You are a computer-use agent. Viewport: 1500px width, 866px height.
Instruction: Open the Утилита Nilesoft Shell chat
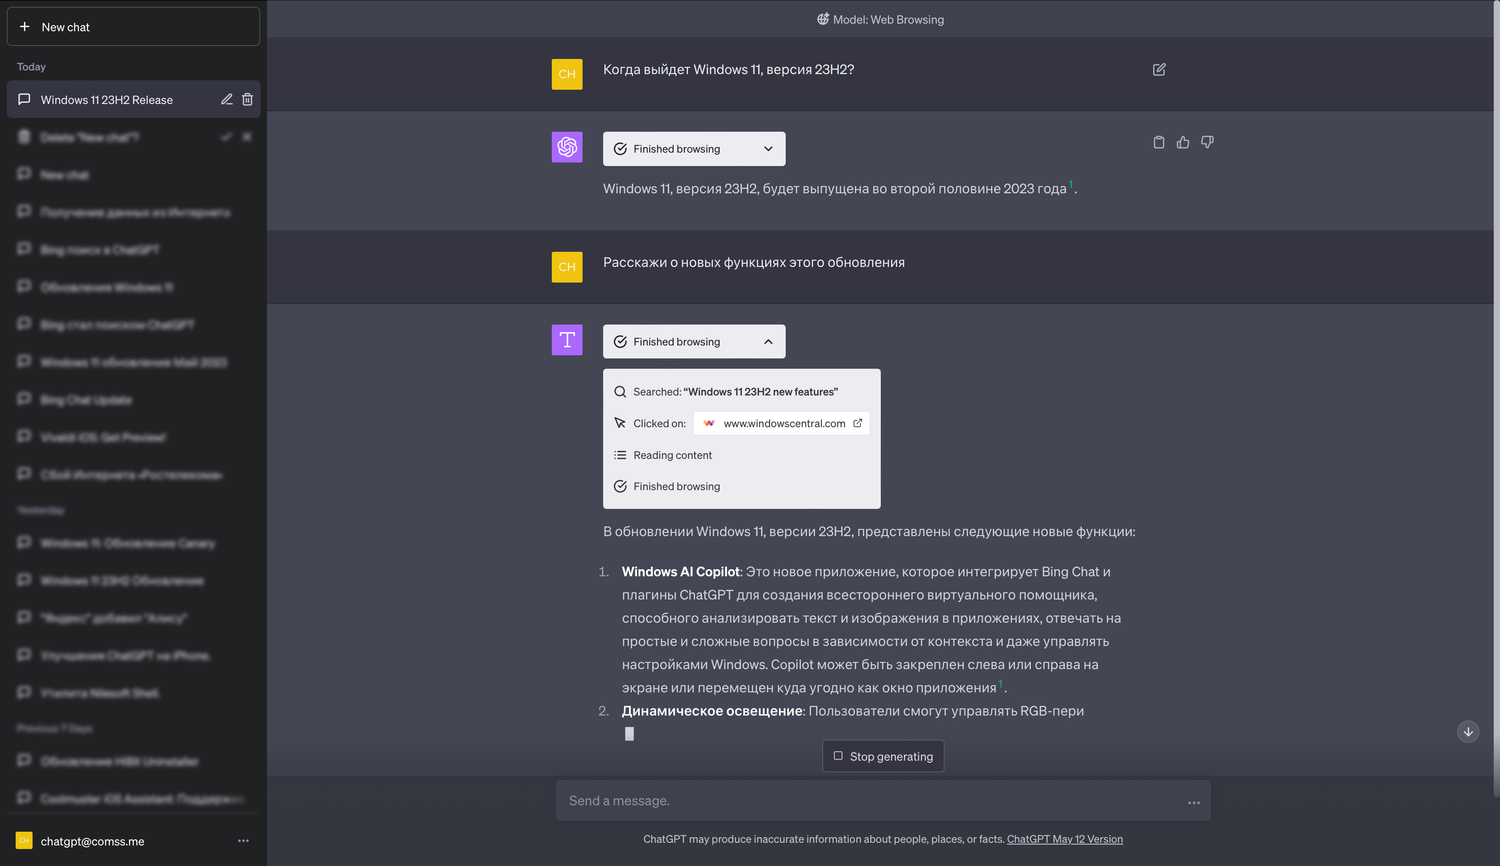(134, 693)
